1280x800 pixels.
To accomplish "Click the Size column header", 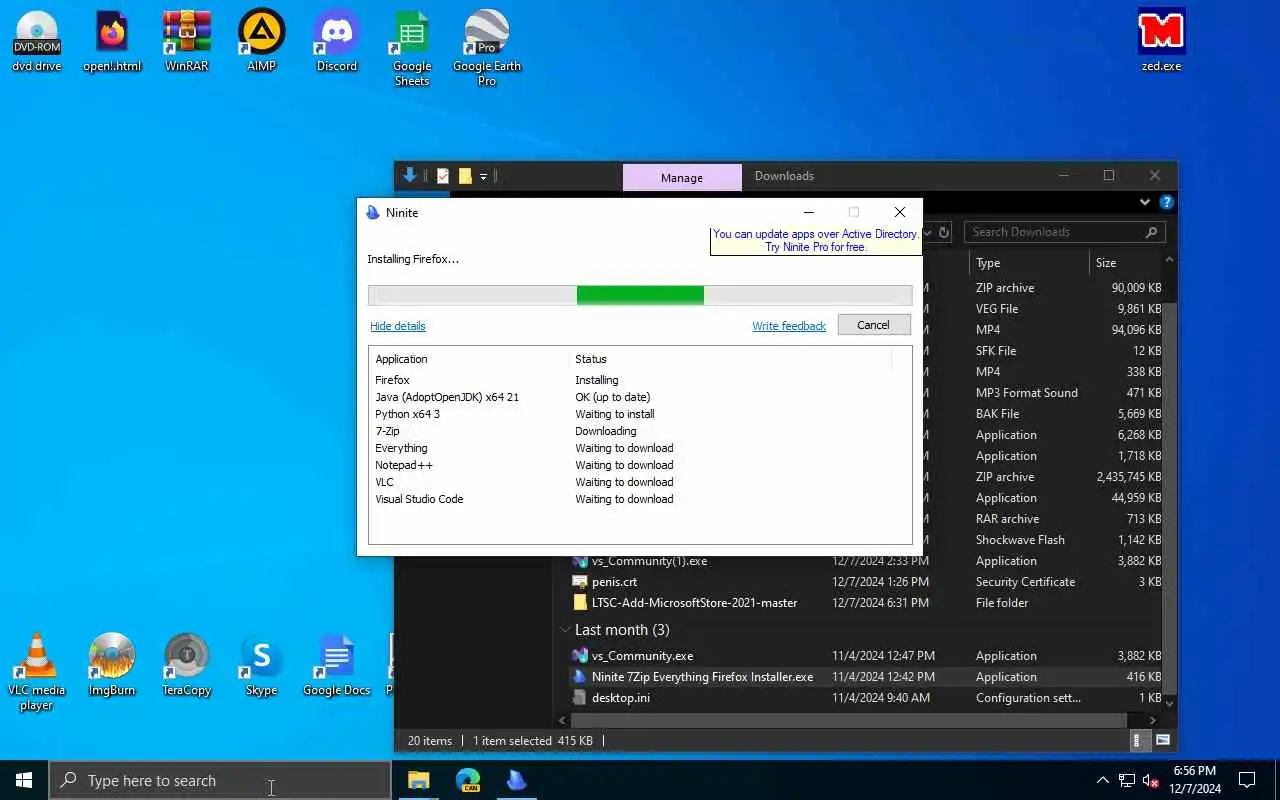I will pyautogui.click(x=1127, y=263).
